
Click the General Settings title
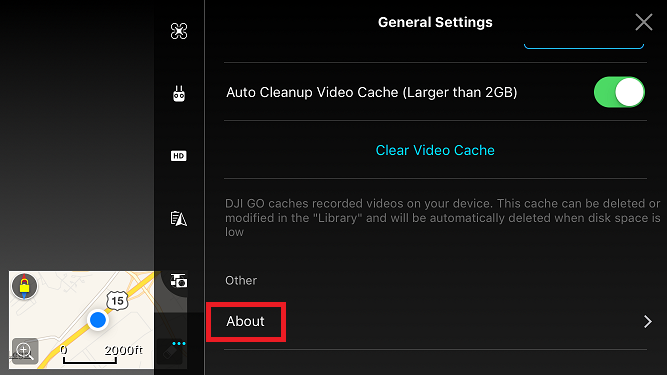pos(435,22)
